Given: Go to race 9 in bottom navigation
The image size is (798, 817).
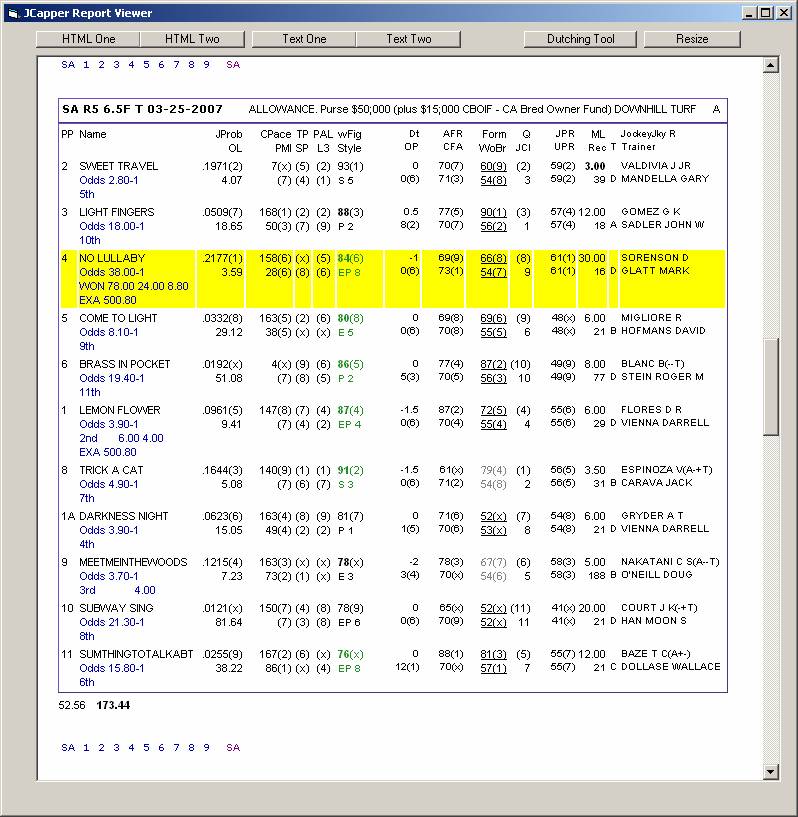Looking at the screenshot, I should tap(206, 748).
